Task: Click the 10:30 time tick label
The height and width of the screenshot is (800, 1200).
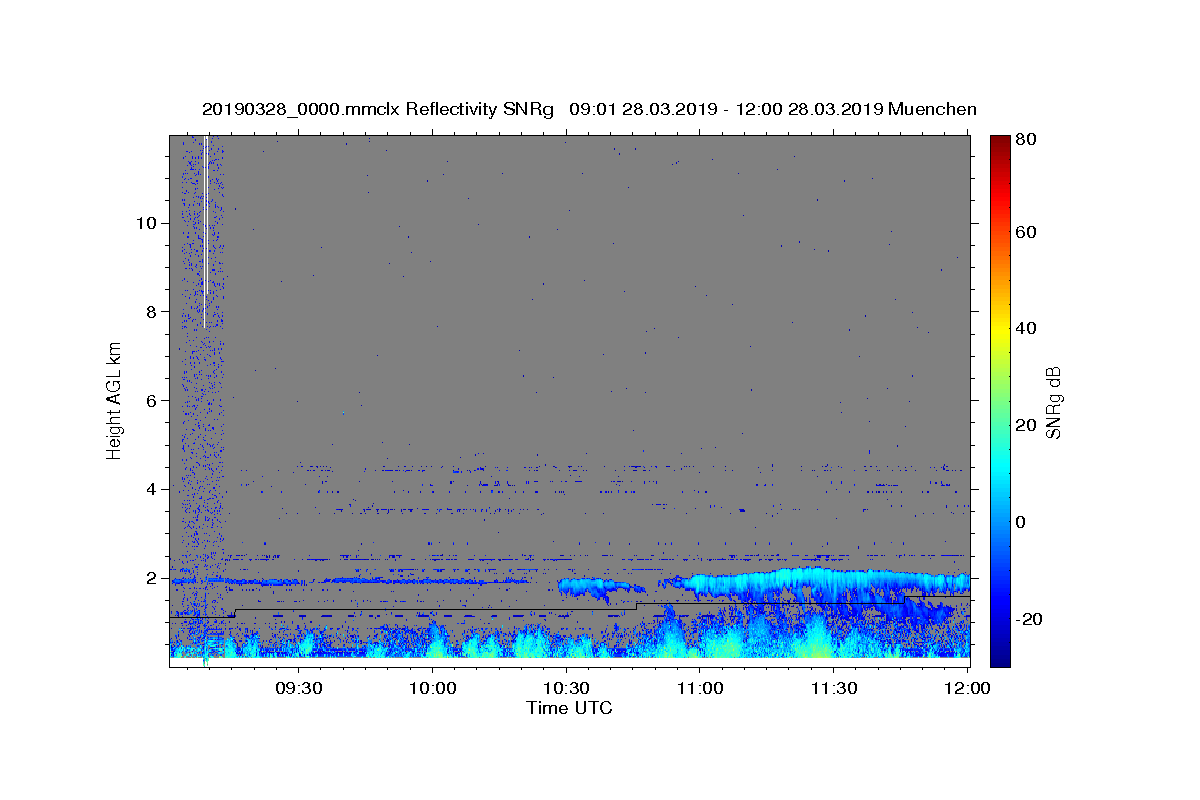Action: 566,688
